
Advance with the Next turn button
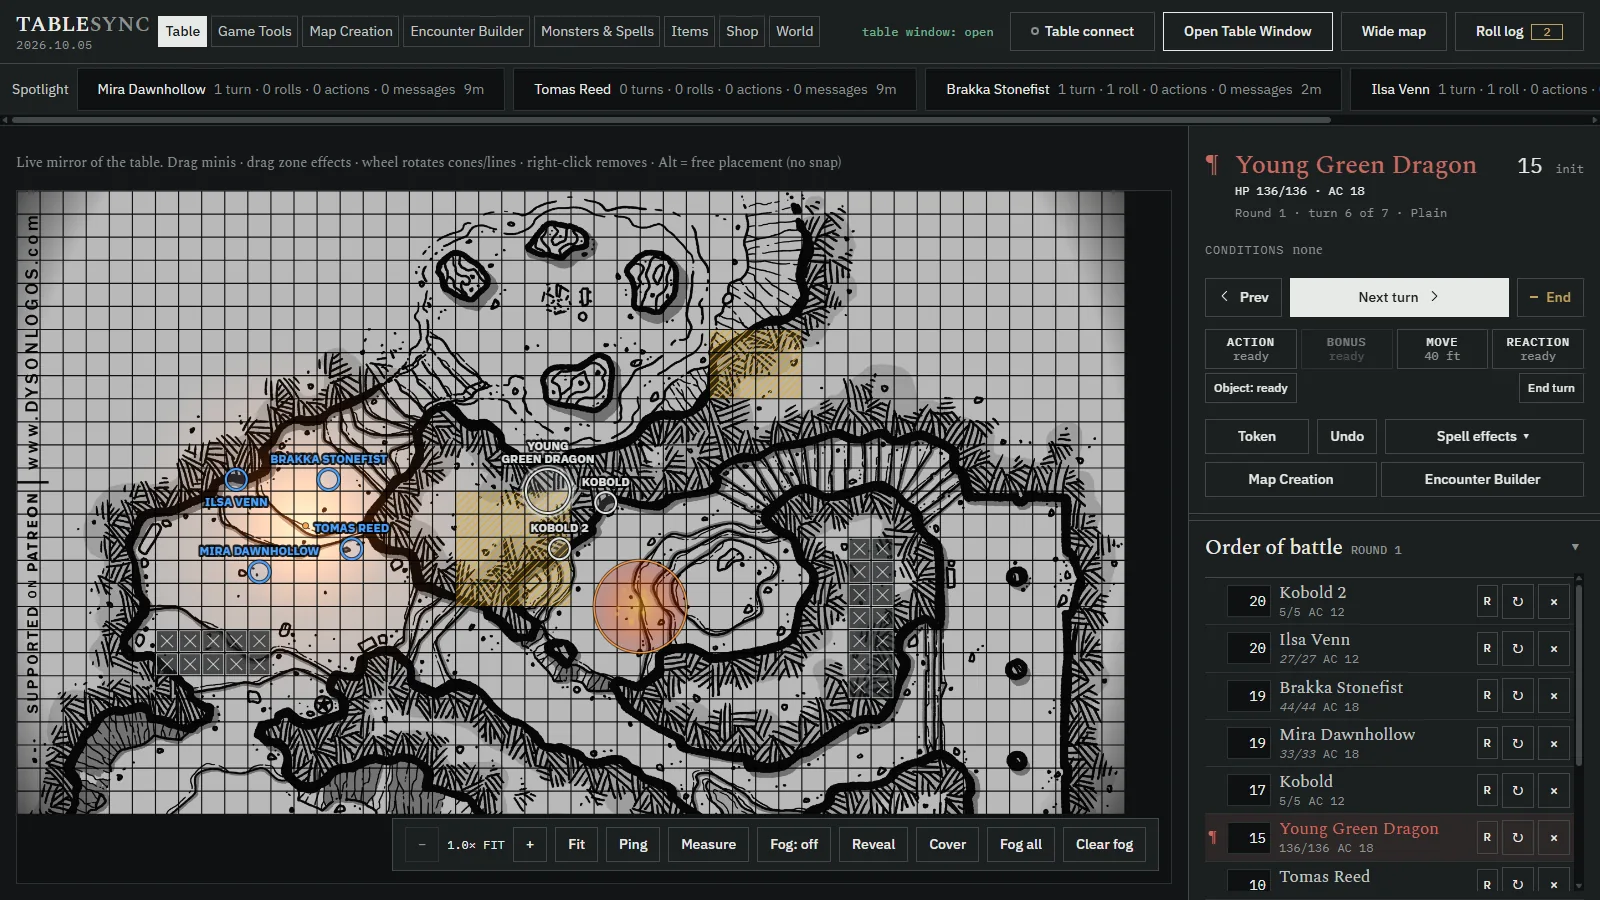click(x=1399, y=297)
